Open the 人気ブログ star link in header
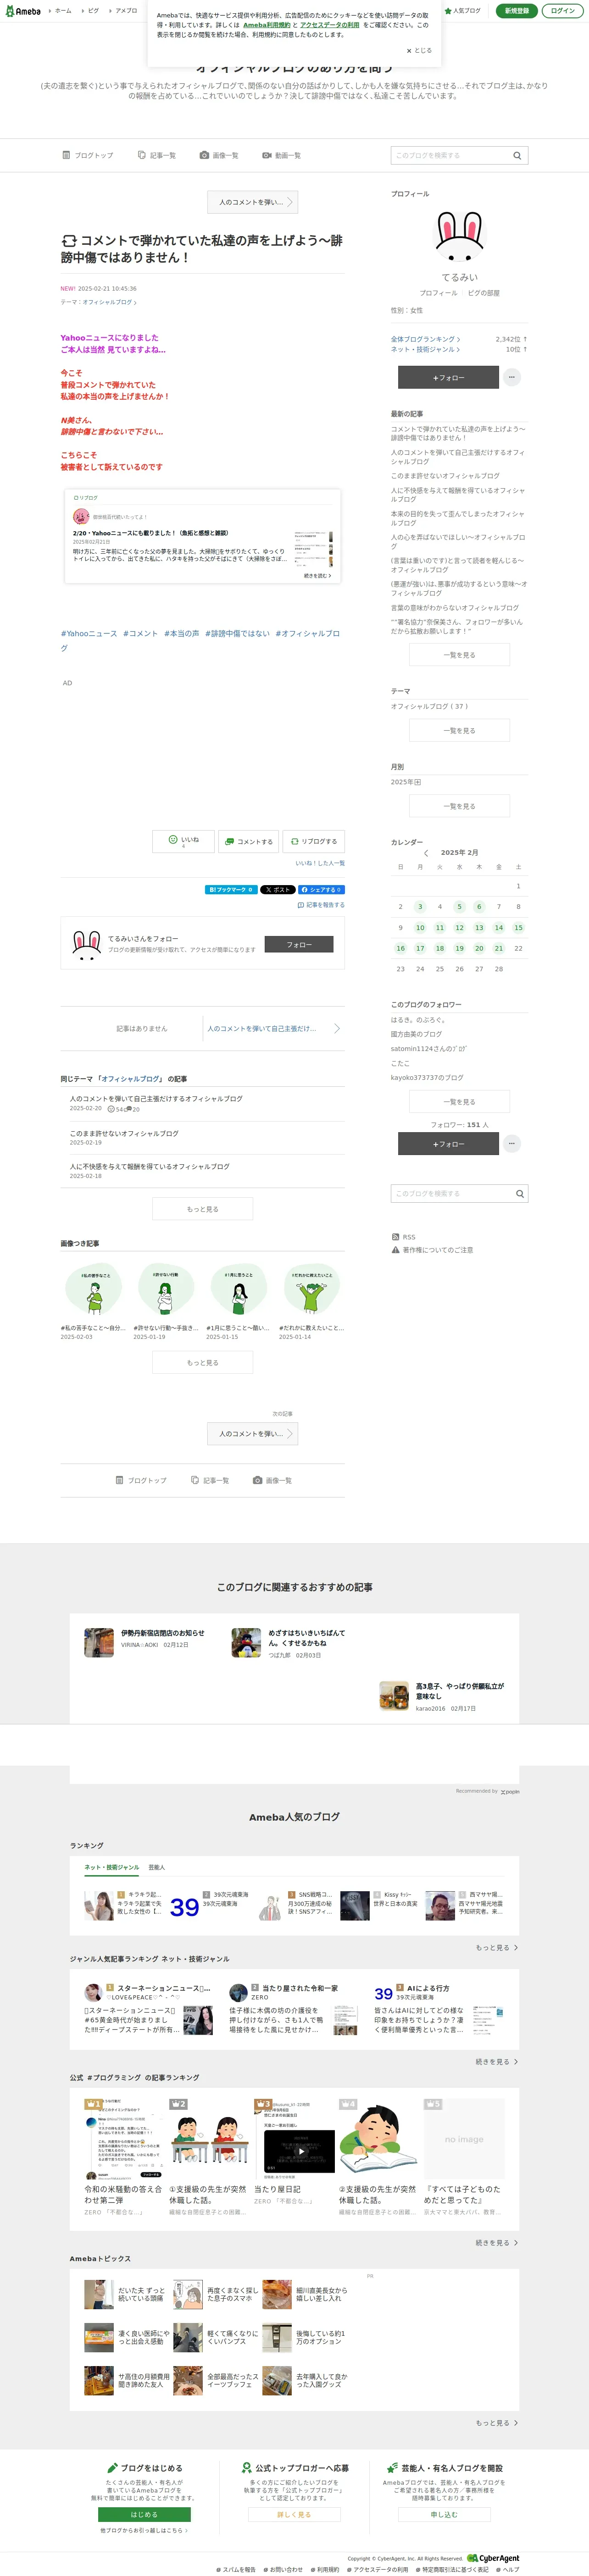The image size is (589, 2576). (462, 11)
